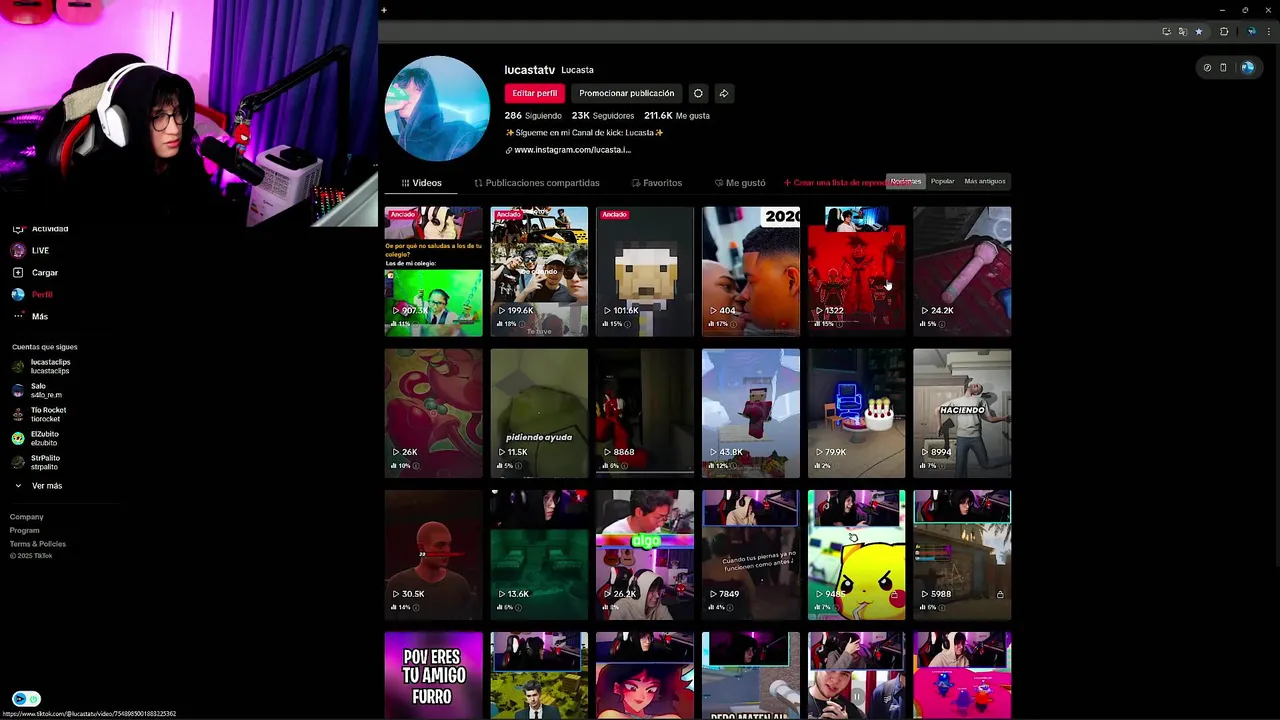Open the browser extensions puzzle icon
The image size is (1280, 720).
point(1224,32)
